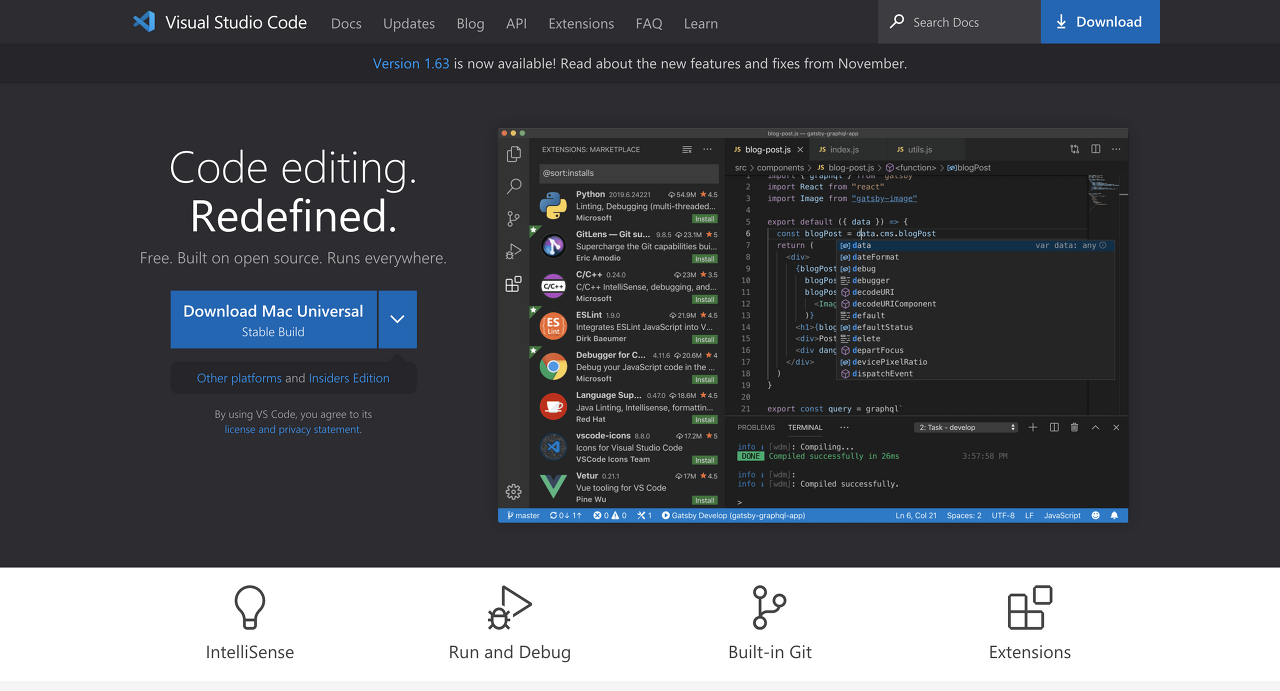Image resolution: width=1280 pixels, height=691 pixels.
Task: Click the Python extension logo
Action: [x=553, y=205]
